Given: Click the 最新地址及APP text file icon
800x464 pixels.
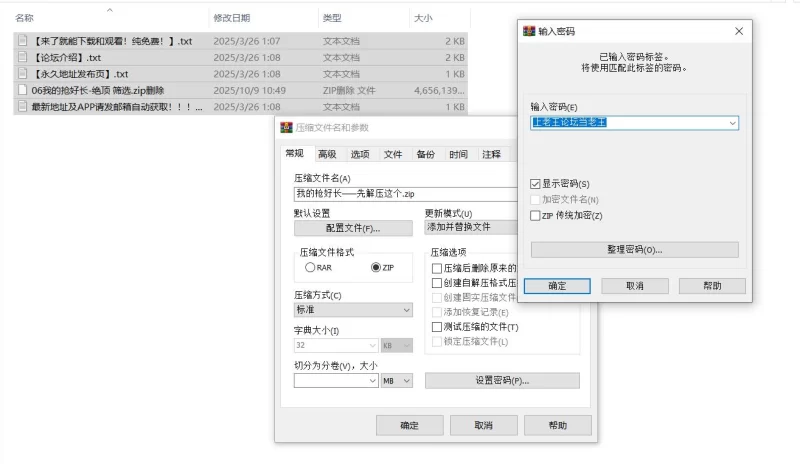Looking at the screenshot, I should [x=24, y=107].
